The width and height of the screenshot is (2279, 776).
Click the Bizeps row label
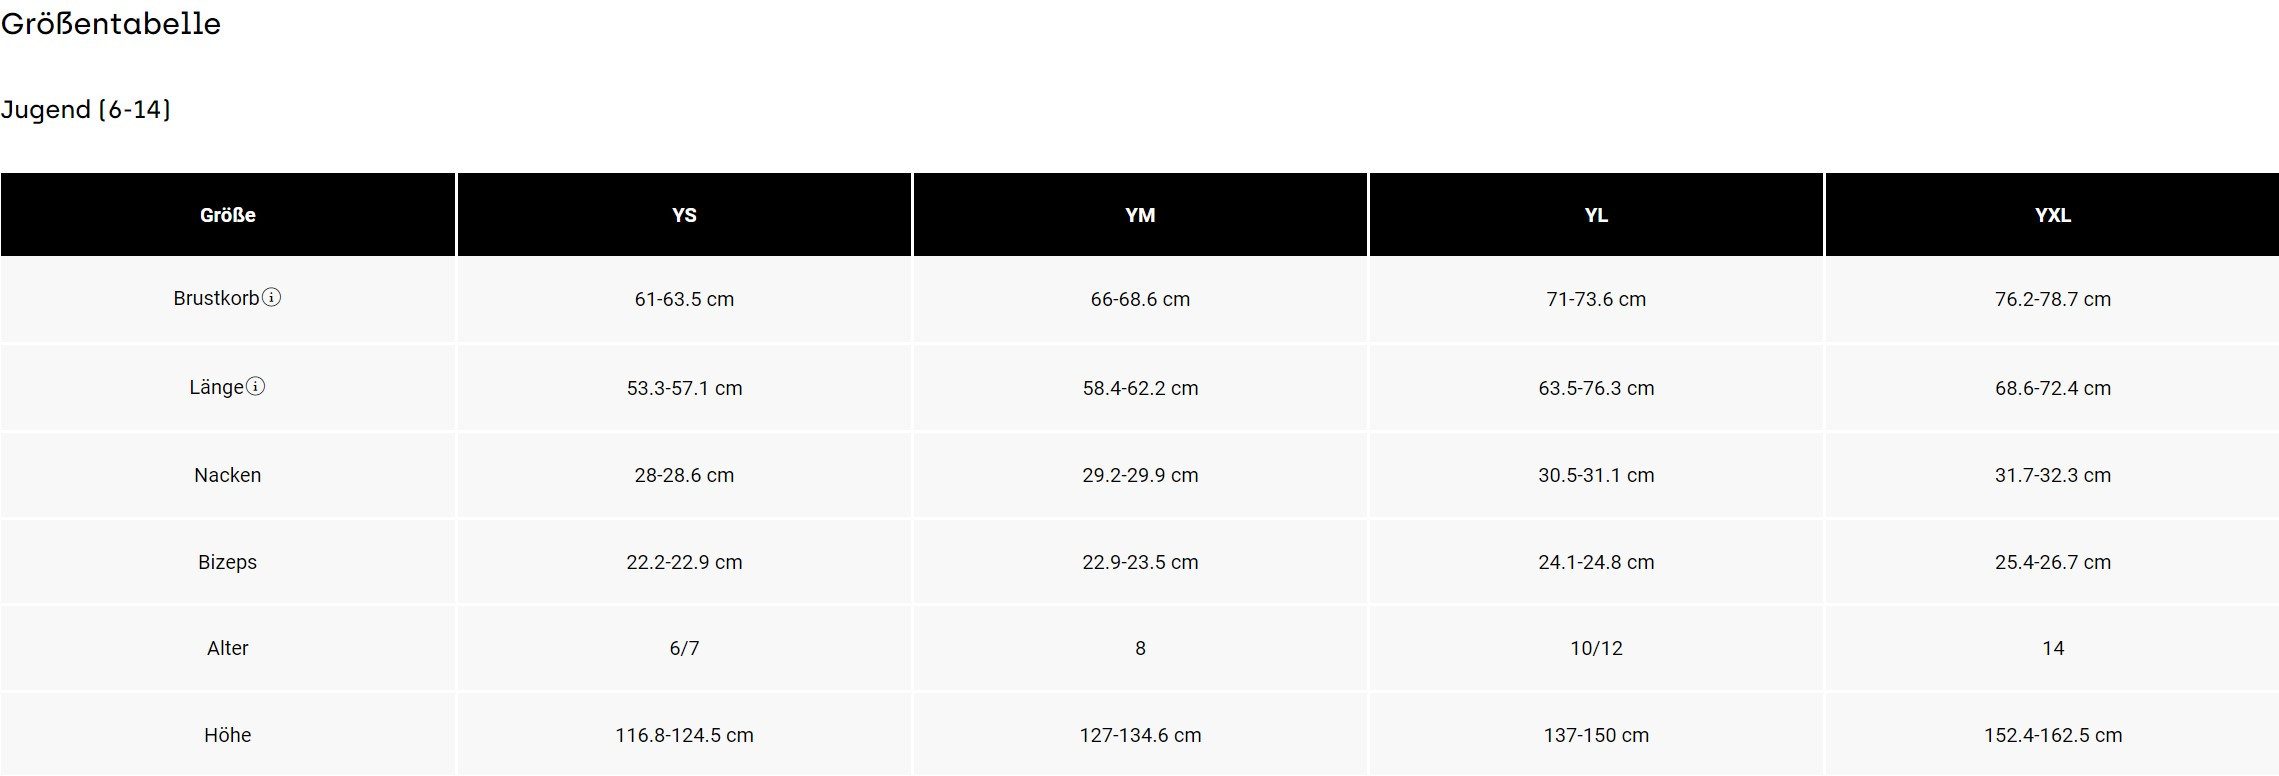point(228,562)
